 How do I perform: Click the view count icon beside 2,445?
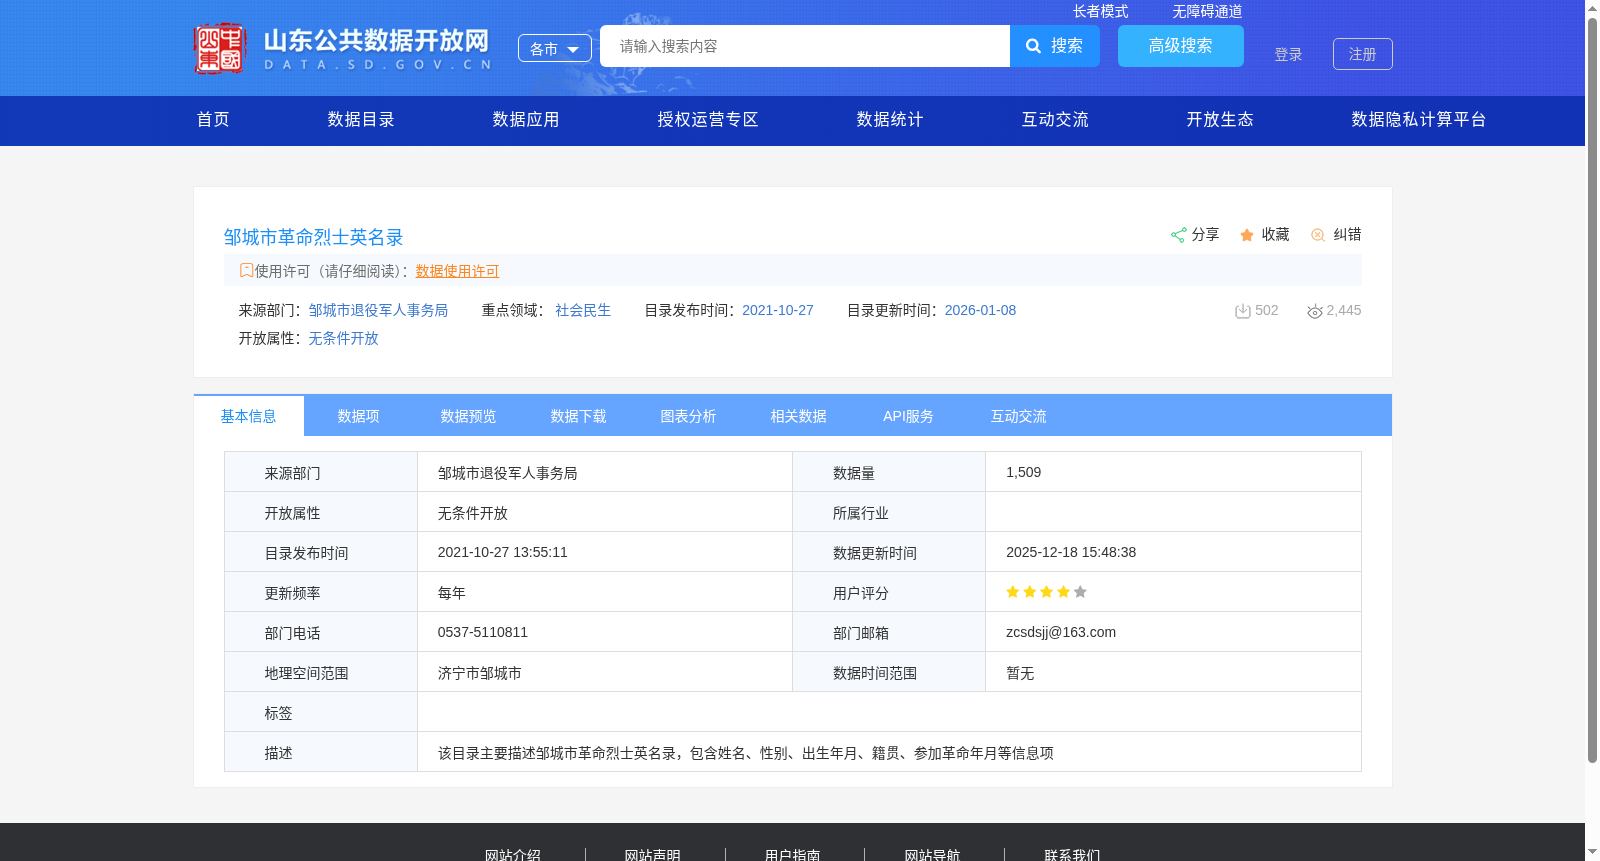coord(1315,311)
